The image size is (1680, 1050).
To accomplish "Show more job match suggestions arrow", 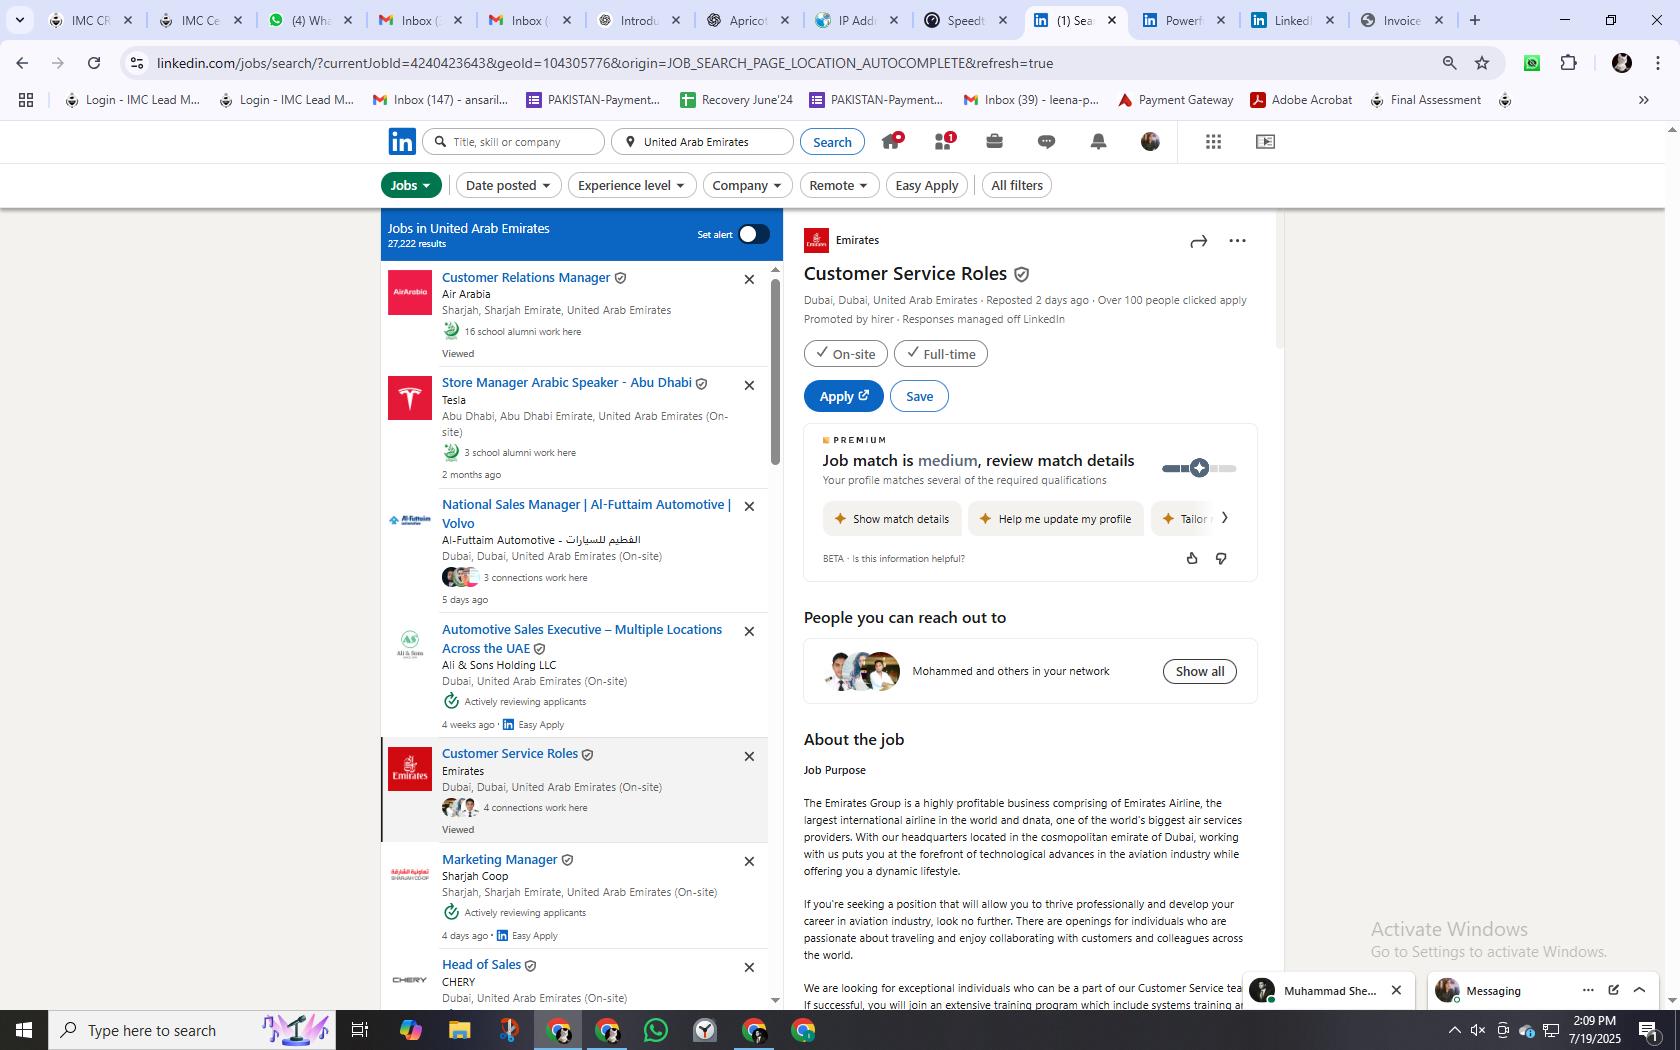I will 1224,518.
